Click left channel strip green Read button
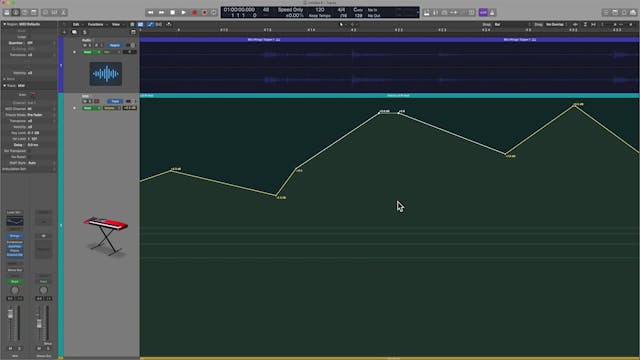Image resolution: width=640 pixels, height=360 pixels. point(15,282)
